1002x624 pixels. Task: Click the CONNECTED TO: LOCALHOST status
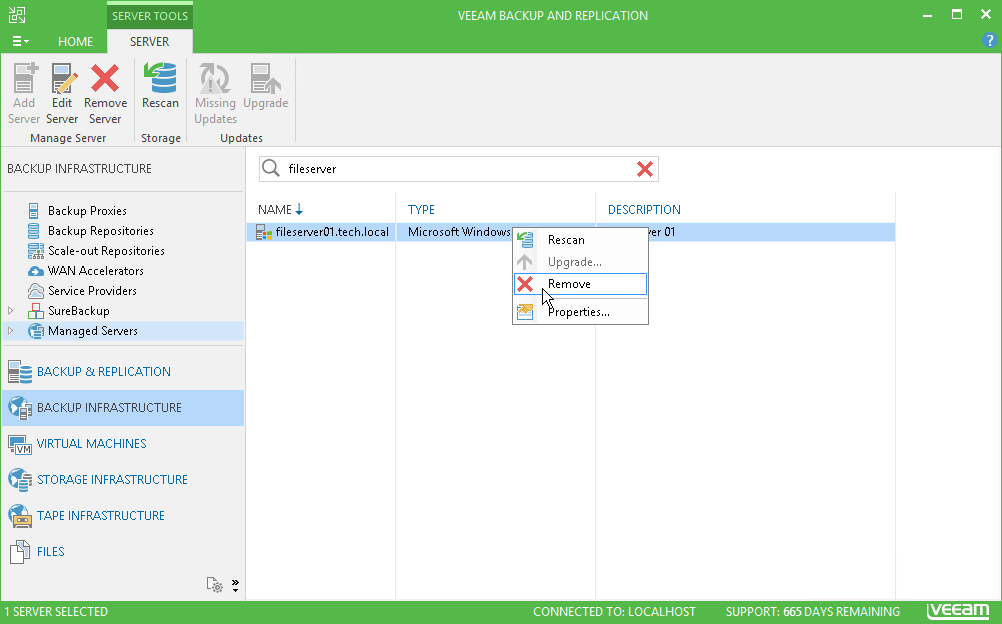point(614,612)
